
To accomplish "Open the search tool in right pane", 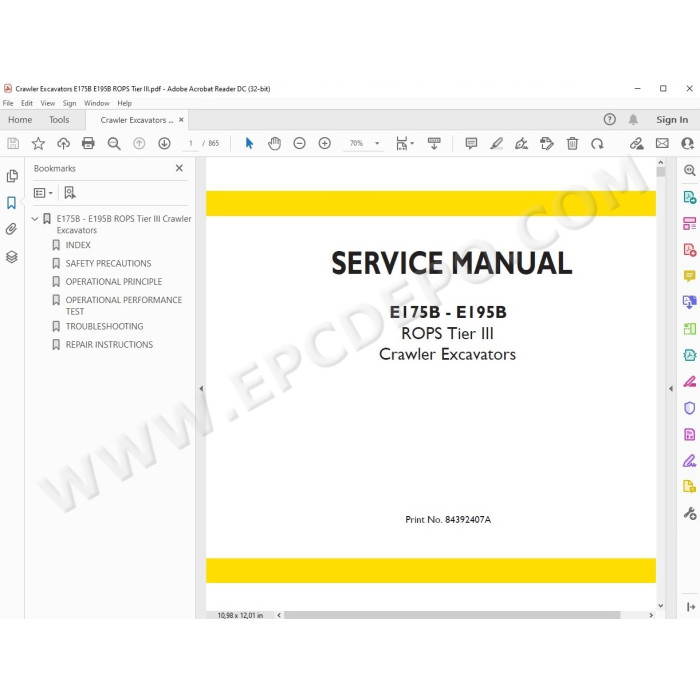I will tap(690, 171).
